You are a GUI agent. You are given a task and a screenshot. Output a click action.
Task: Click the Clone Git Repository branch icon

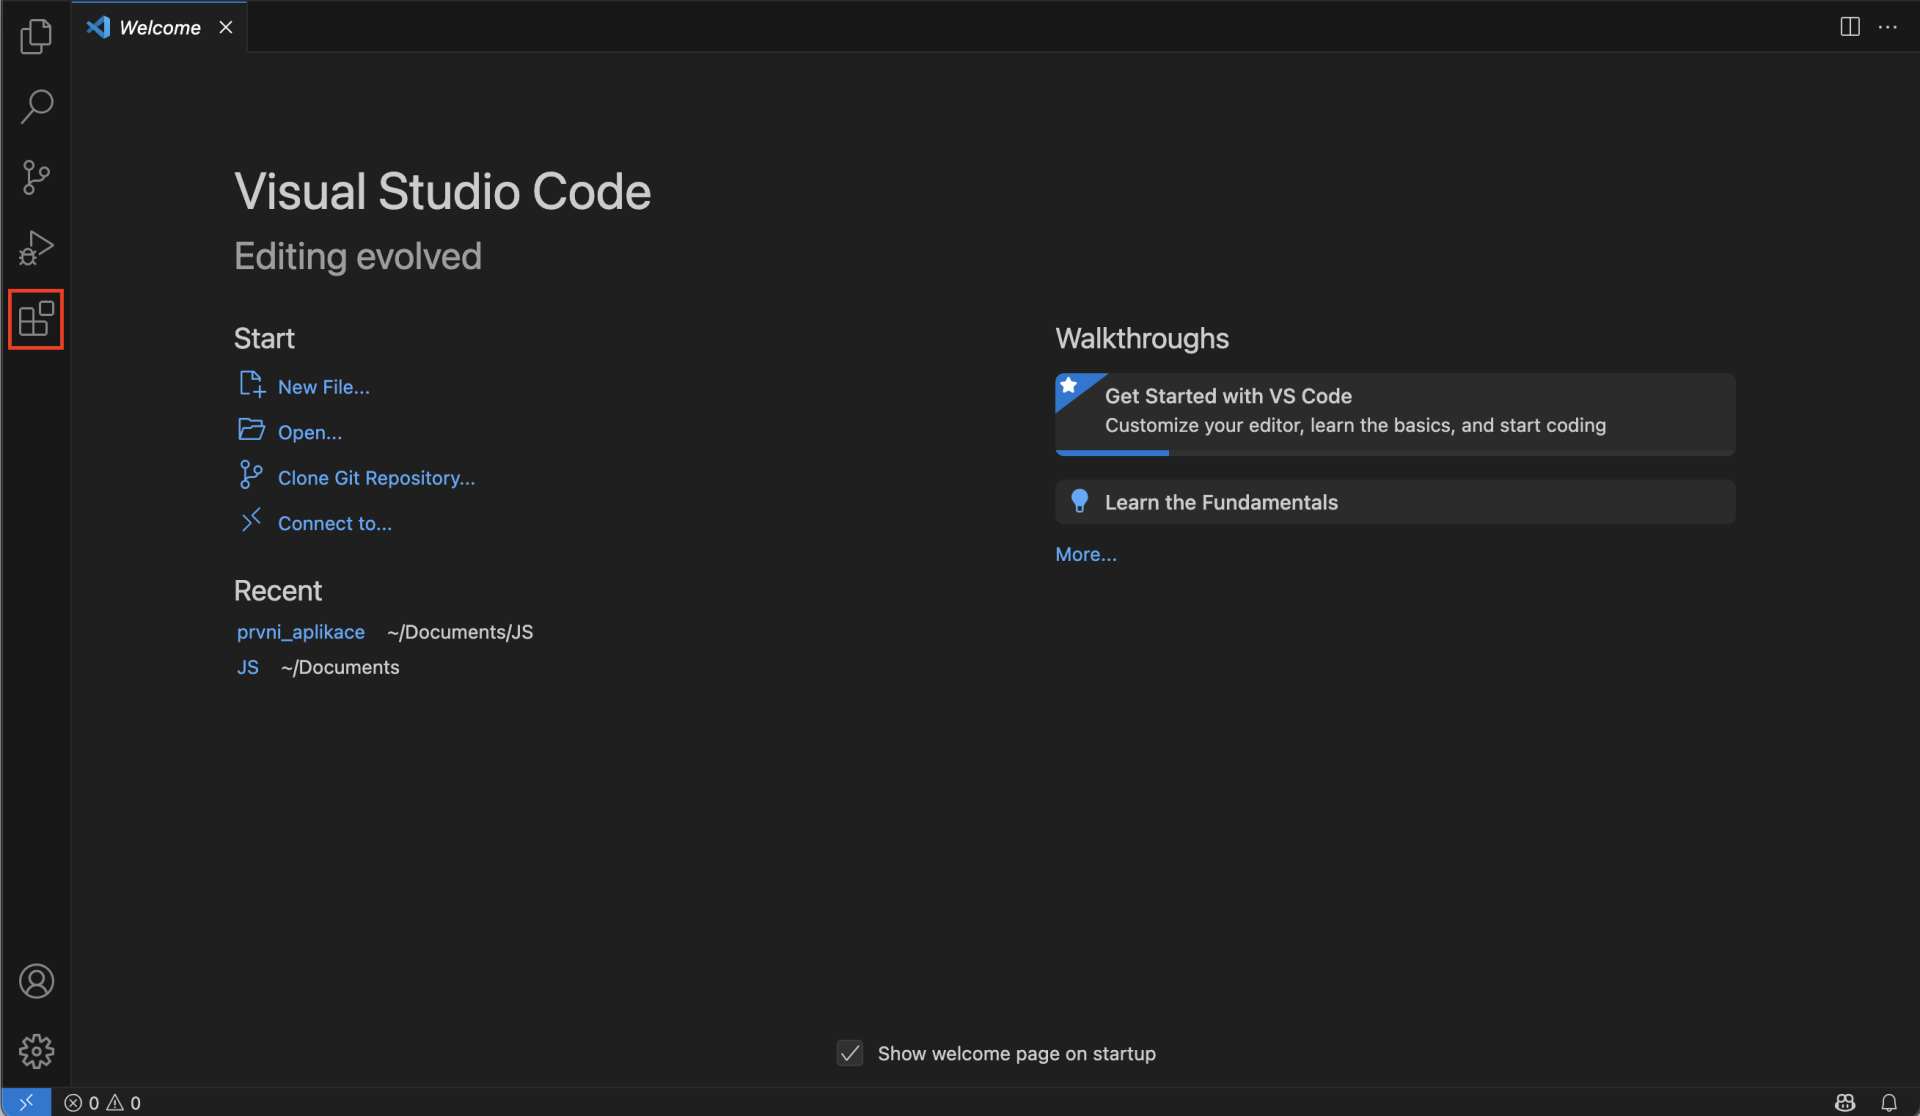[251, 475]
